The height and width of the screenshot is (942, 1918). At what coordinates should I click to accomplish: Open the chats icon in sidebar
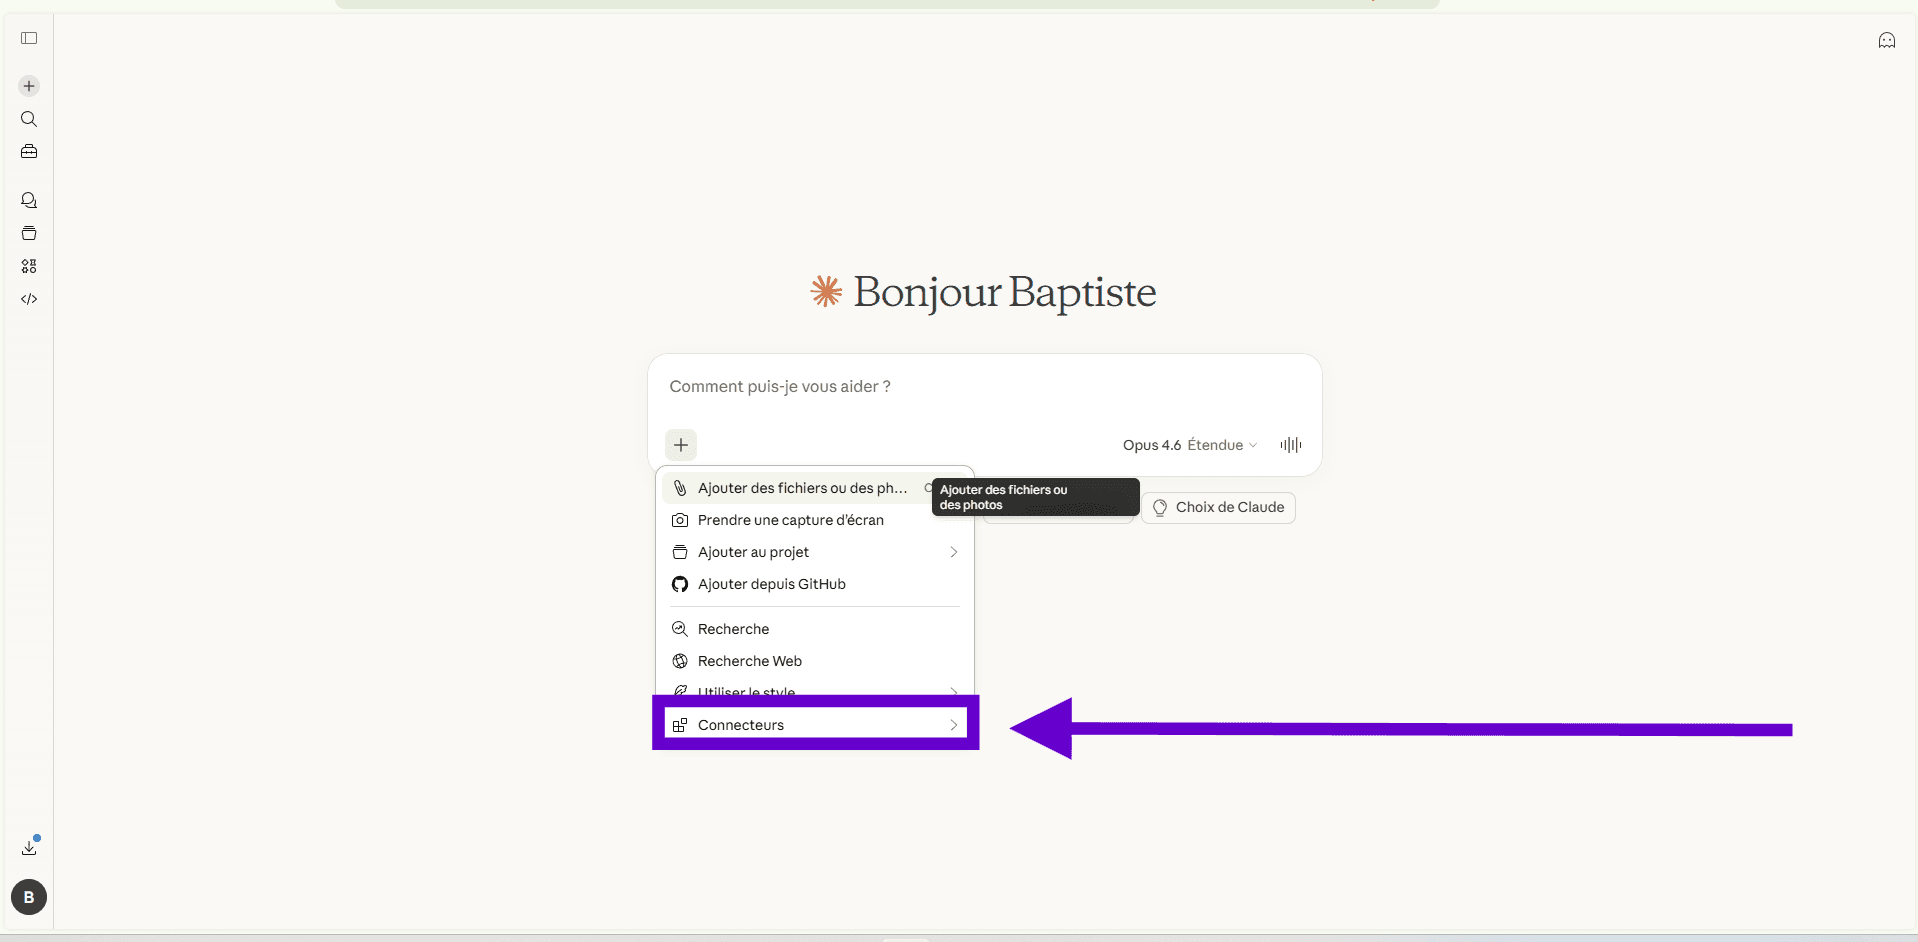(29, 200)
